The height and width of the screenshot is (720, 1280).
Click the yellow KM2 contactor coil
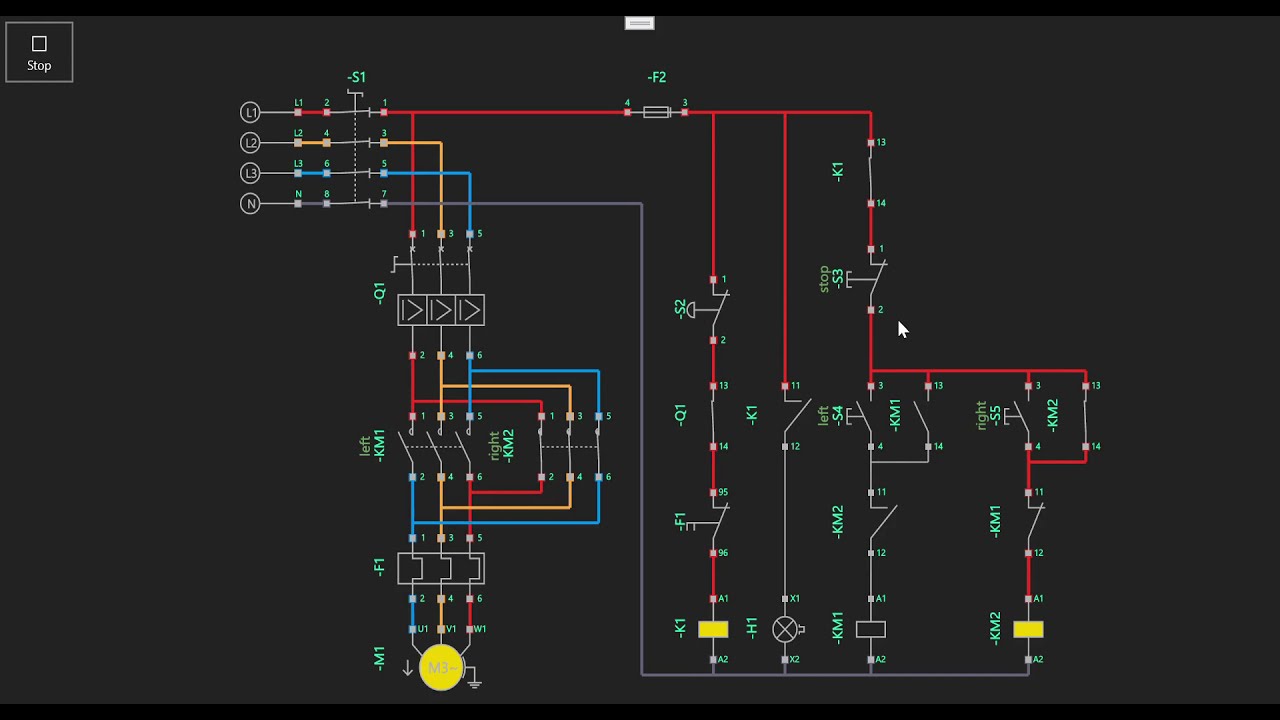(x=1028, y=629)
